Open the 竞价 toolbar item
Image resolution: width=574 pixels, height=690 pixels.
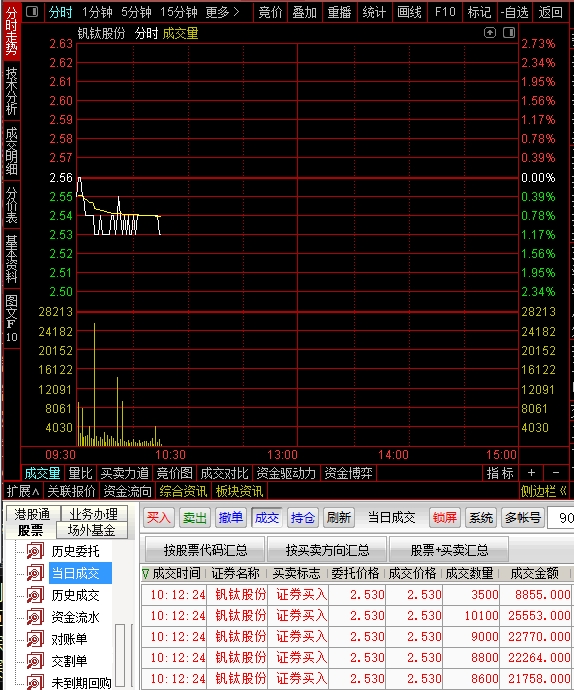point(270,12)
